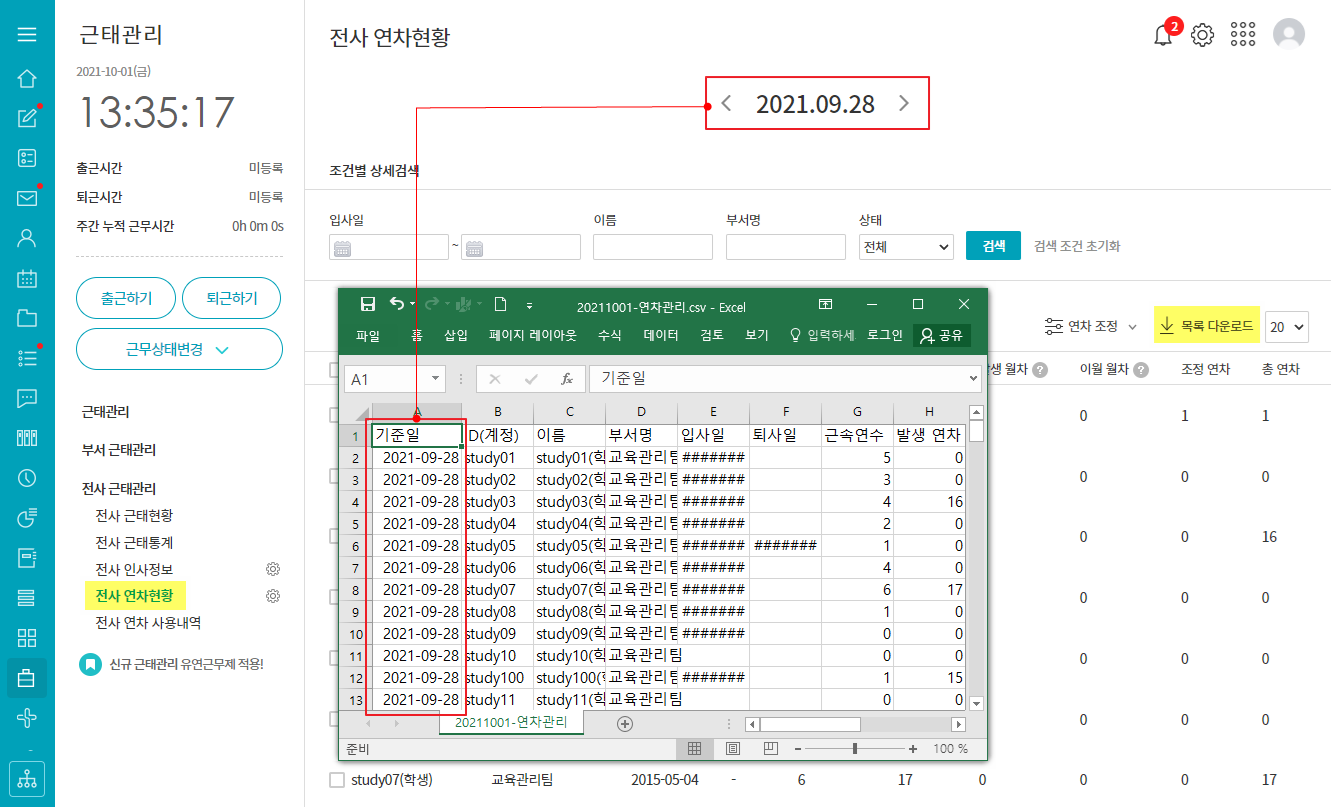Click 목록 다운로드 button
This screenshot has height=807, width=1331.
tap(1205, 326)
